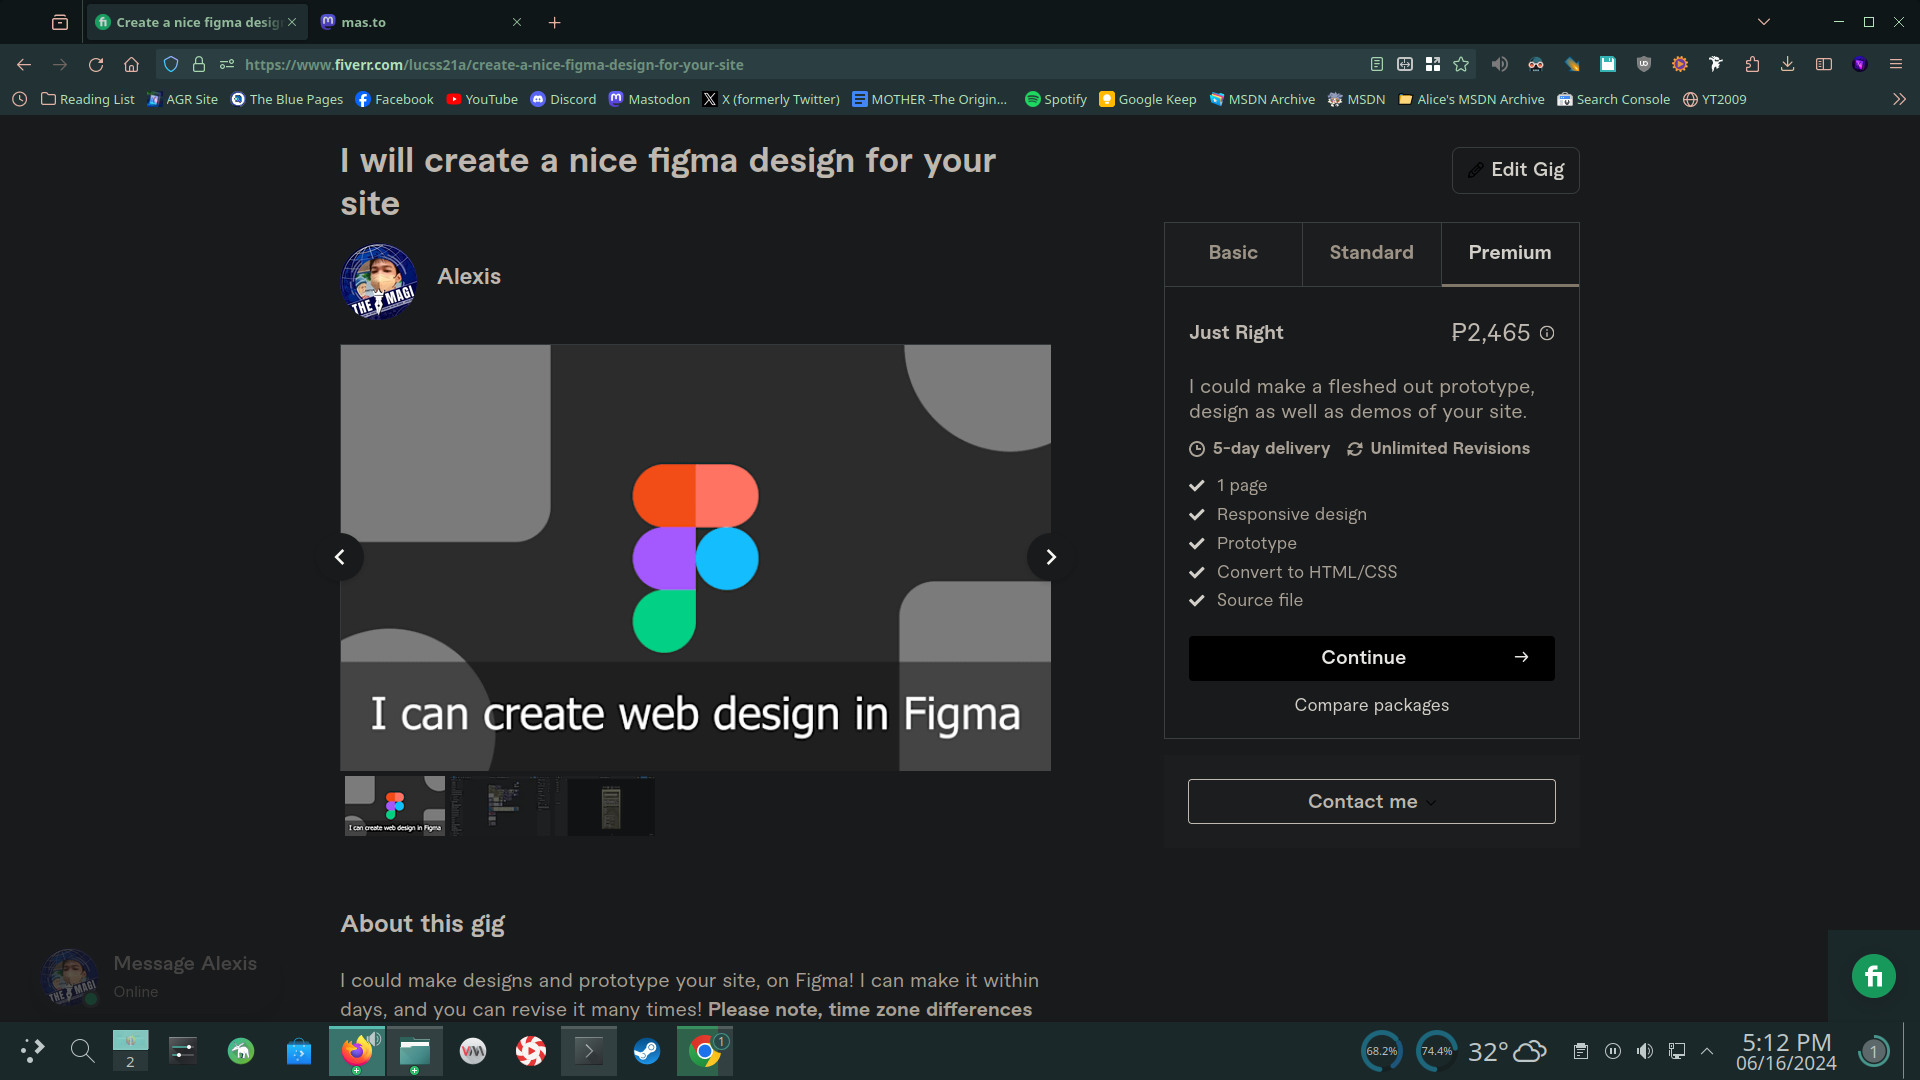Open Chrome from the taskbar
This screenshot has height=1080, width=1920.
705,1051
